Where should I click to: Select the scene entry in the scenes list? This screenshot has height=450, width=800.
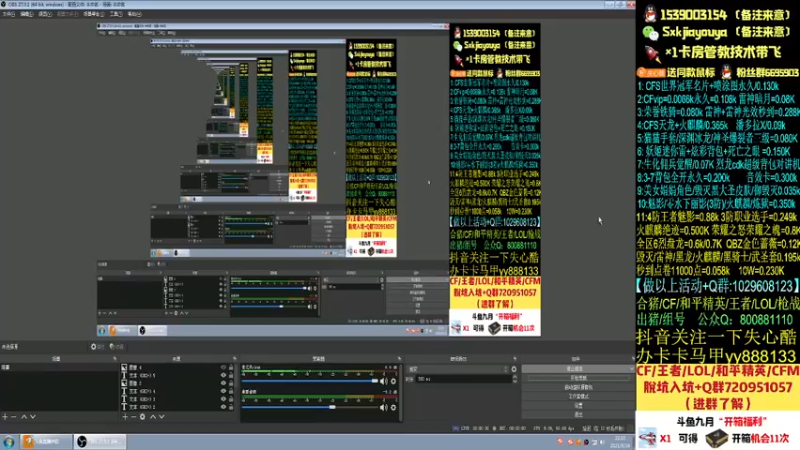pos(59,367)
